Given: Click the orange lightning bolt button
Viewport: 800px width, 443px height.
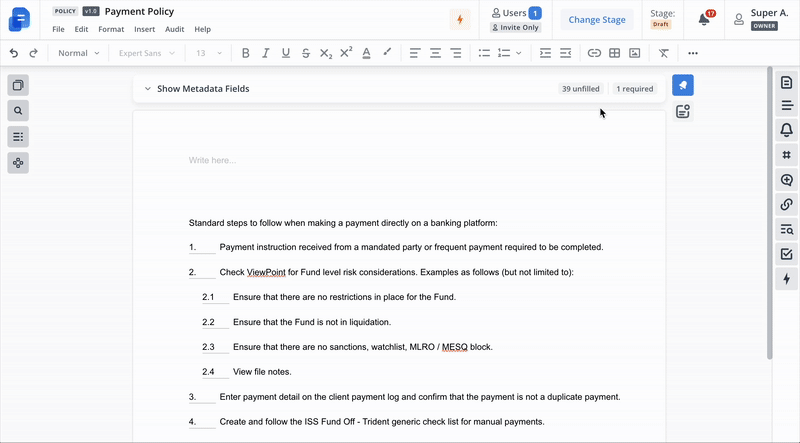Looking at the screenshot, I should tap(460, 19).
